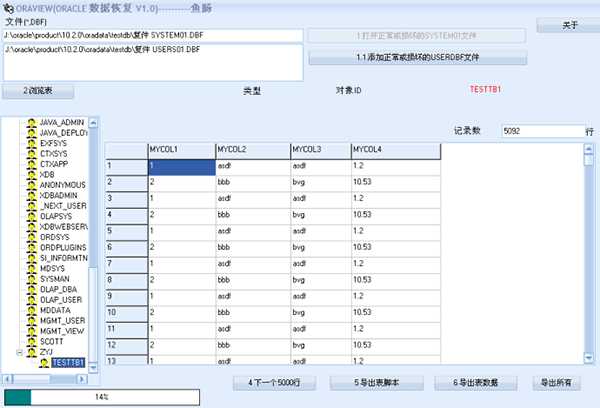This screenshot has height=408, width=600.
Task: Click the MGMT_USER user icon
Action: coord(32,321)
